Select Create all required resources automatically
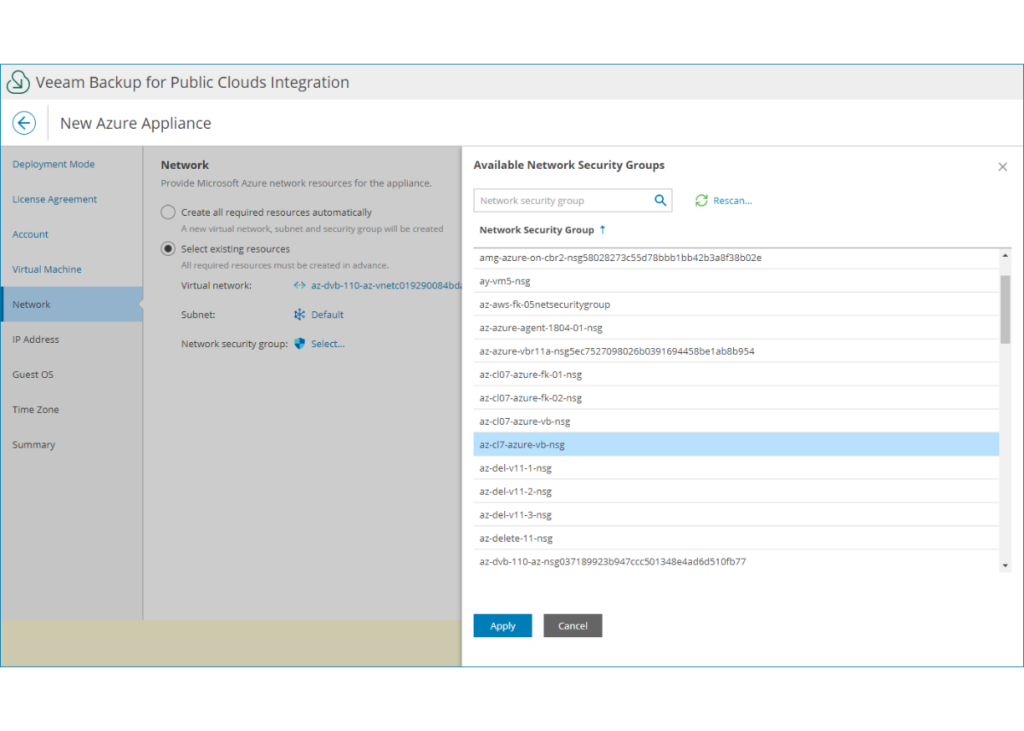This screenshot has width=1024, height=731. (x=168, y=212)
